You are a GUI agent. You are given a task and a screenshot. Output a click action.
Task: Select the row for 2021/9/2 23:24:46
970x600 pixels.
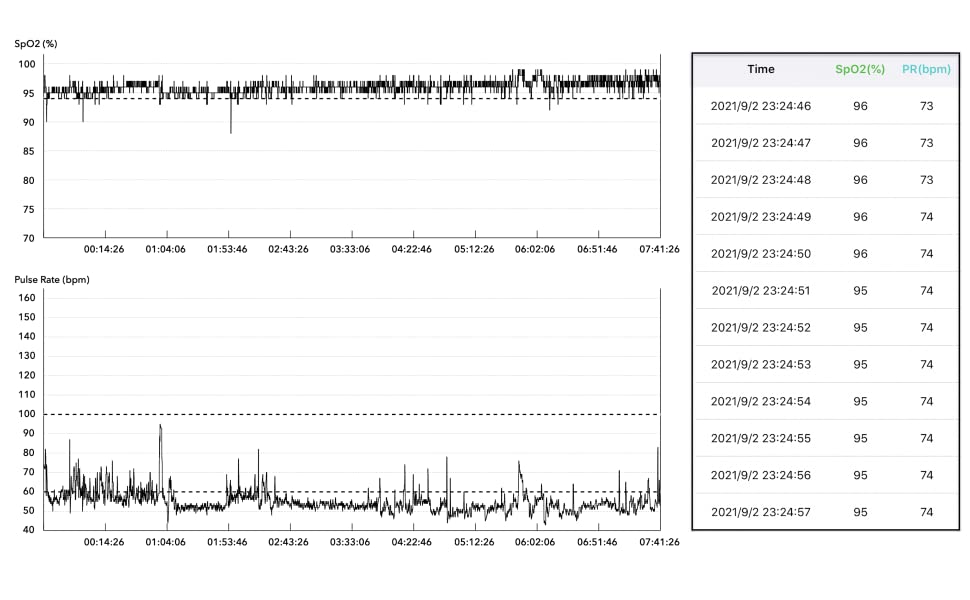(760, 106)
